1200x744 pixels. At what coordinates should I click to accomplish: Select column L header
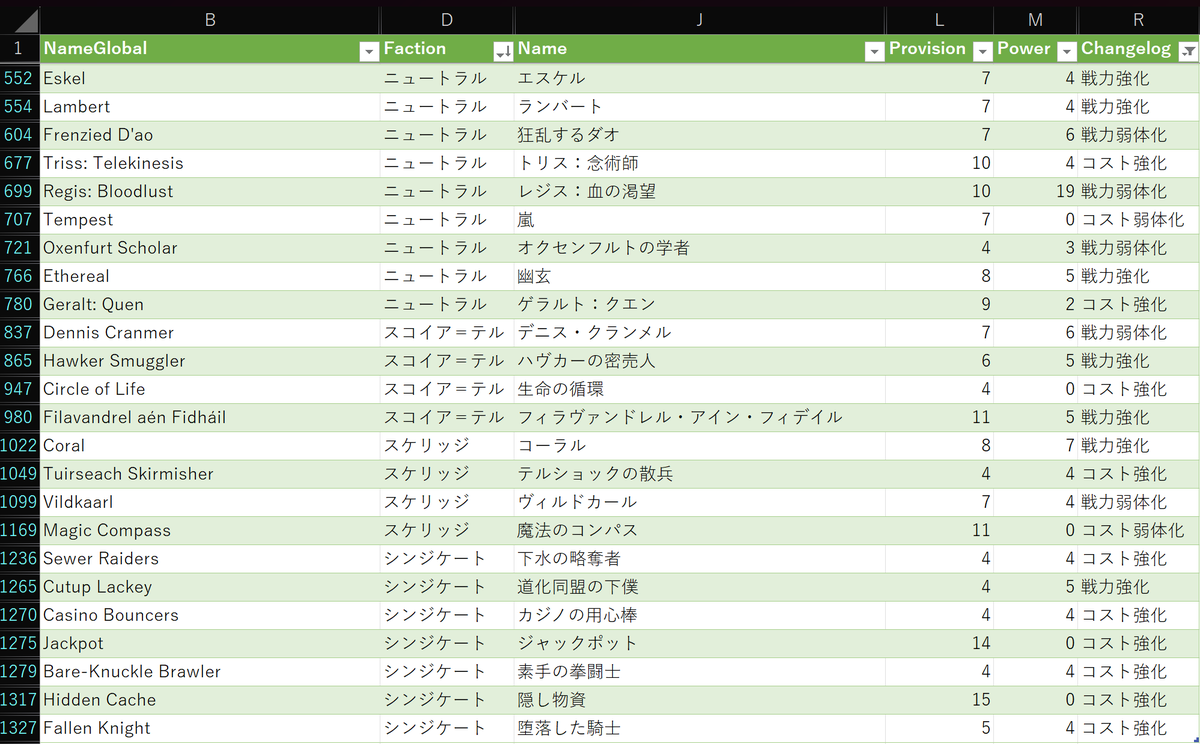pyautogui.click(x=940, y=19)
